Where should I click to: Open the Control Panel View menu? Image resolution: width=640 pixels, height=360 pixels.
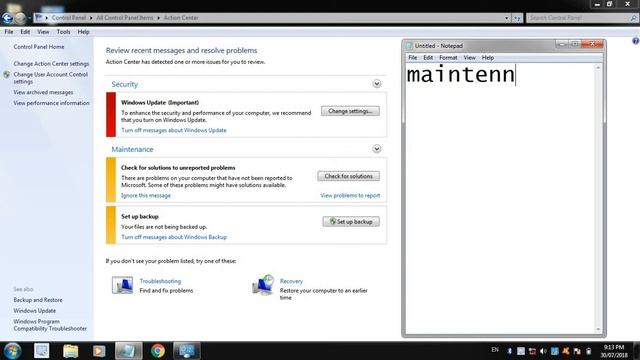pos(43,31)
